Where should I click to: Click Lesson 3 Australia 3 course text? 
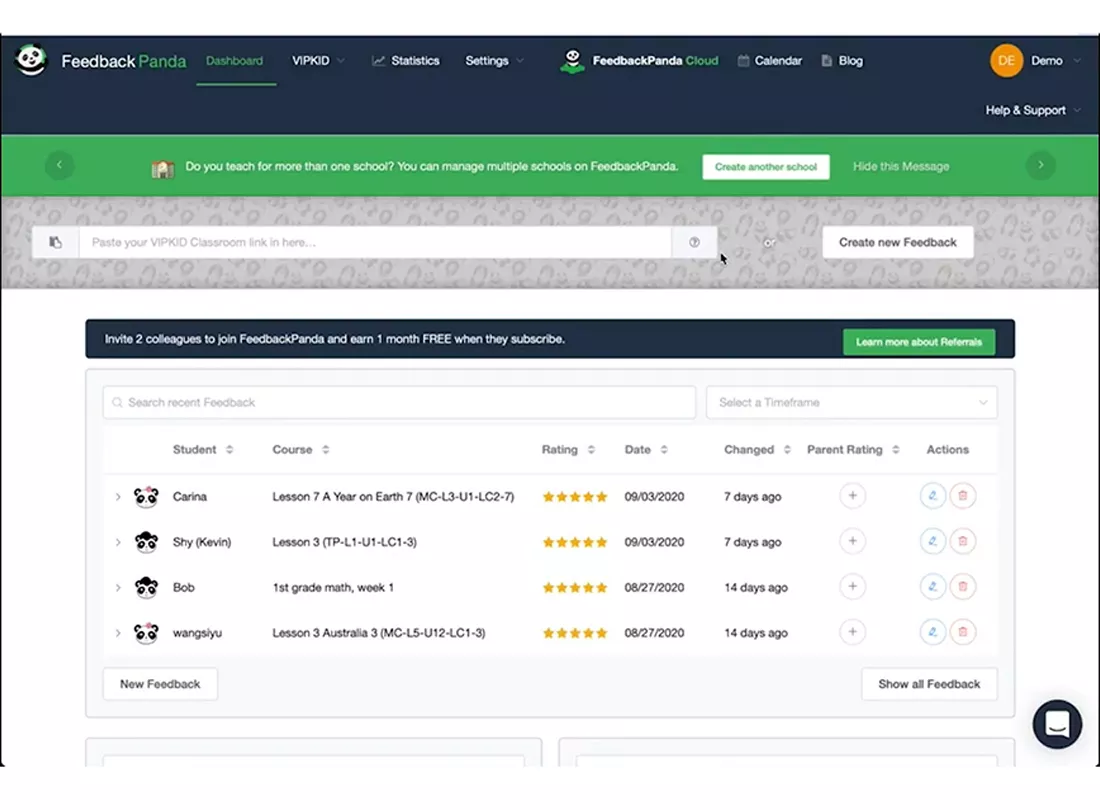[x=379, y=633]
